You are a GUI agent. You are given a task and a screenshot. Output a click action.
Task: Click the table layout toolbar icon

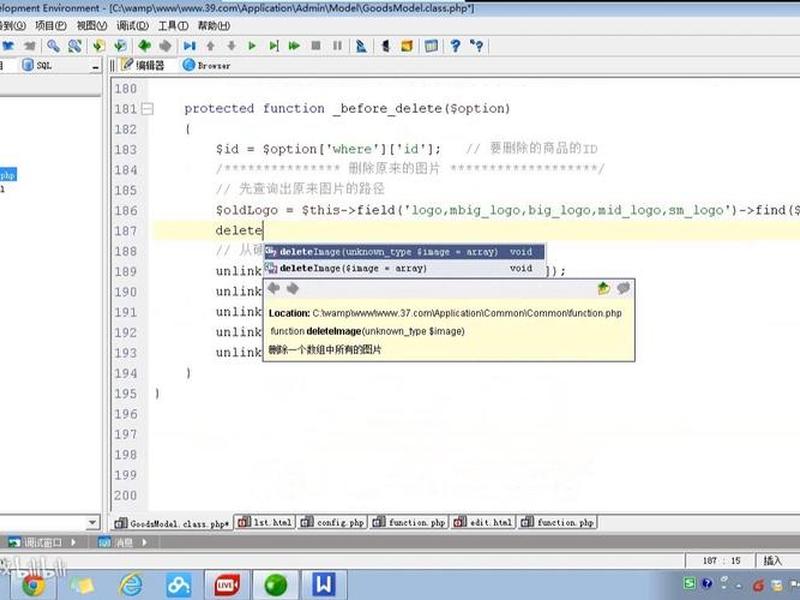pos(431,46)
